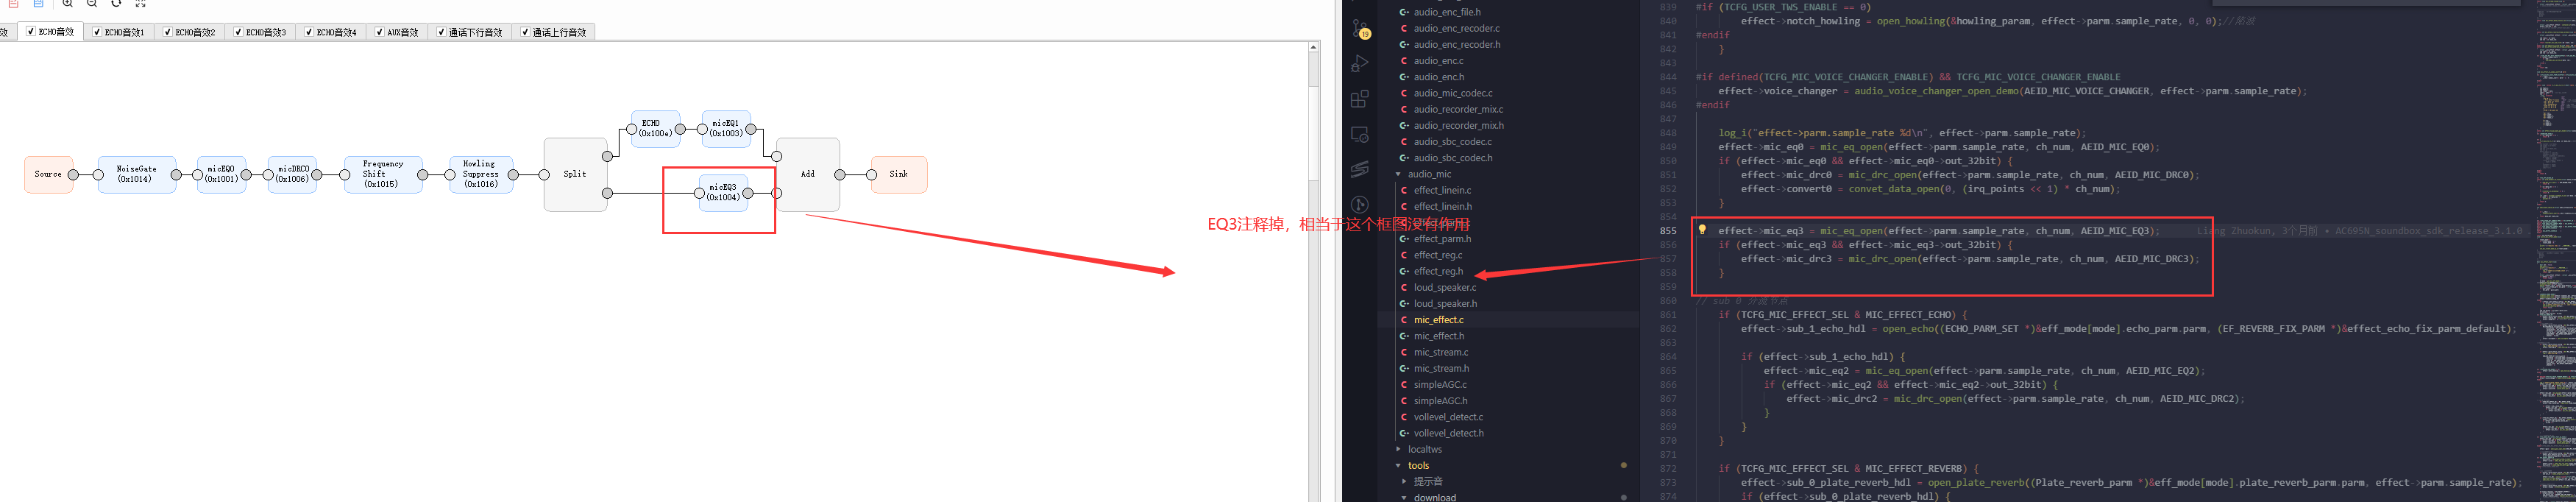
Task: Select the Frequency Shift (0x1015) node
Action: (x=383, y=174)
